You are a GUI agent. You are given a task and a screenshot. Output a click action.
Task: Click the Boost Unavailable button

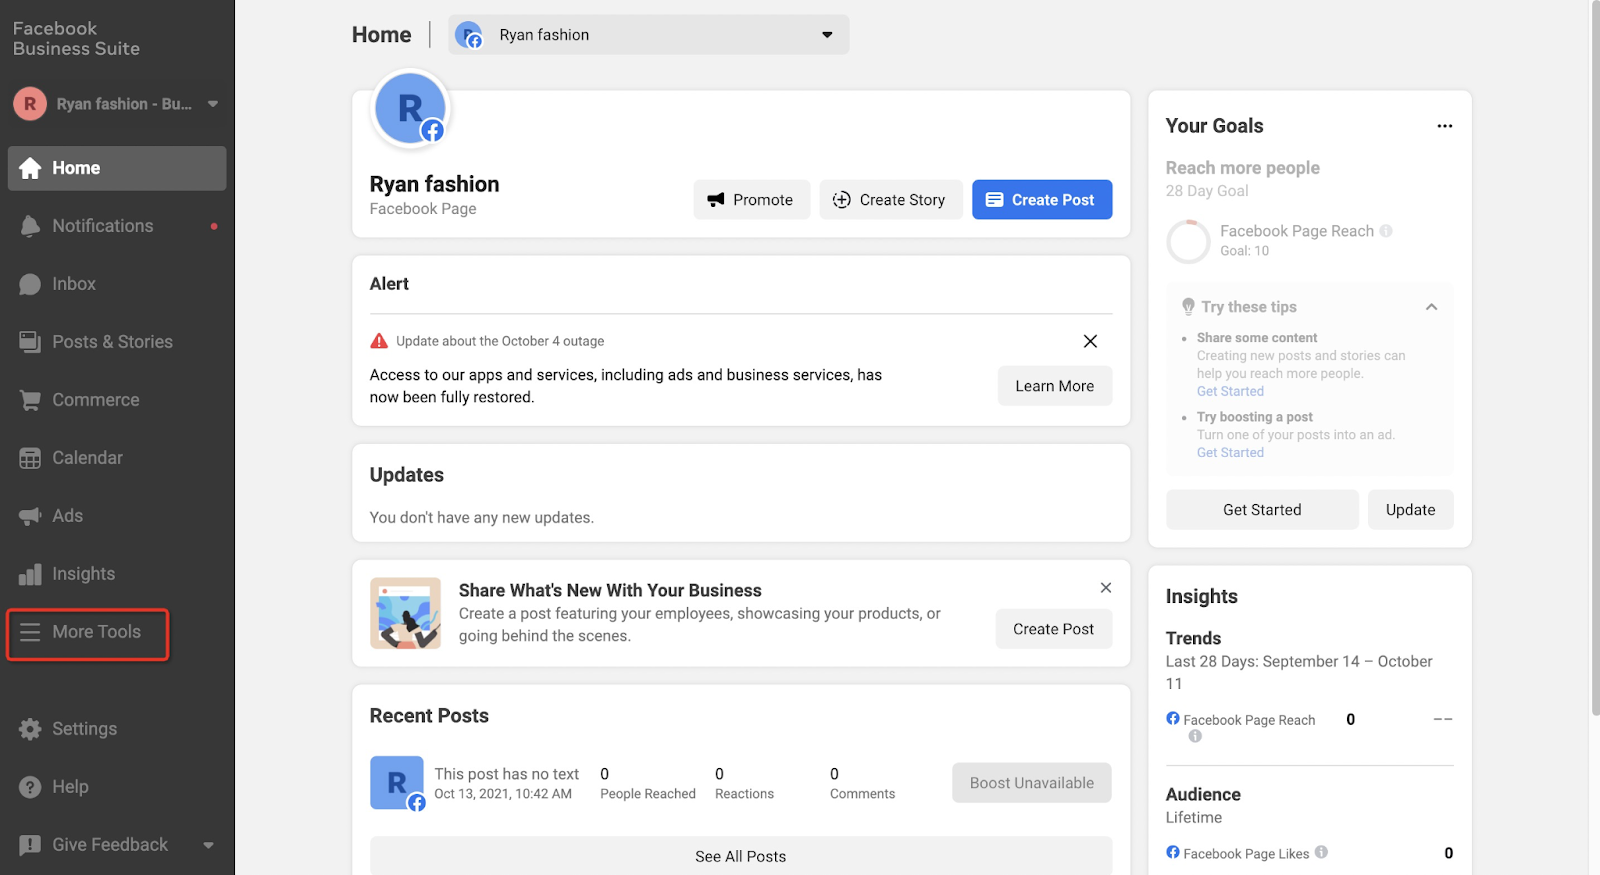coord(1031,783)
